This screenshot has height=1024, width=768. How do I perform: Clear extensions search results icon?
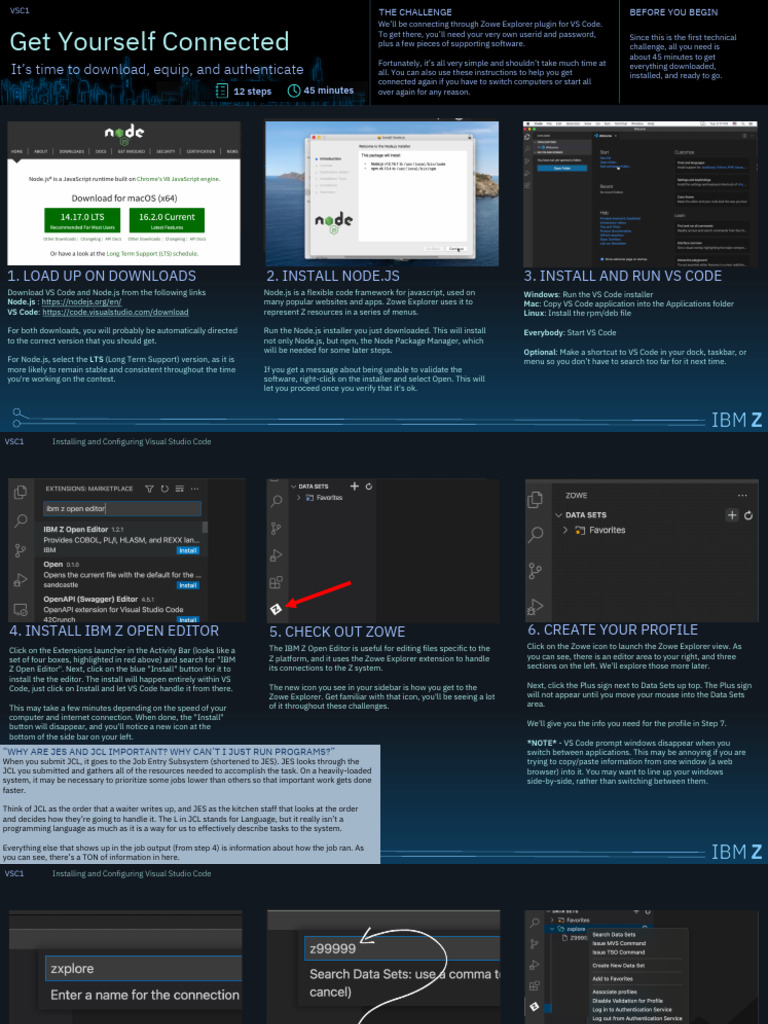(180, 488)
